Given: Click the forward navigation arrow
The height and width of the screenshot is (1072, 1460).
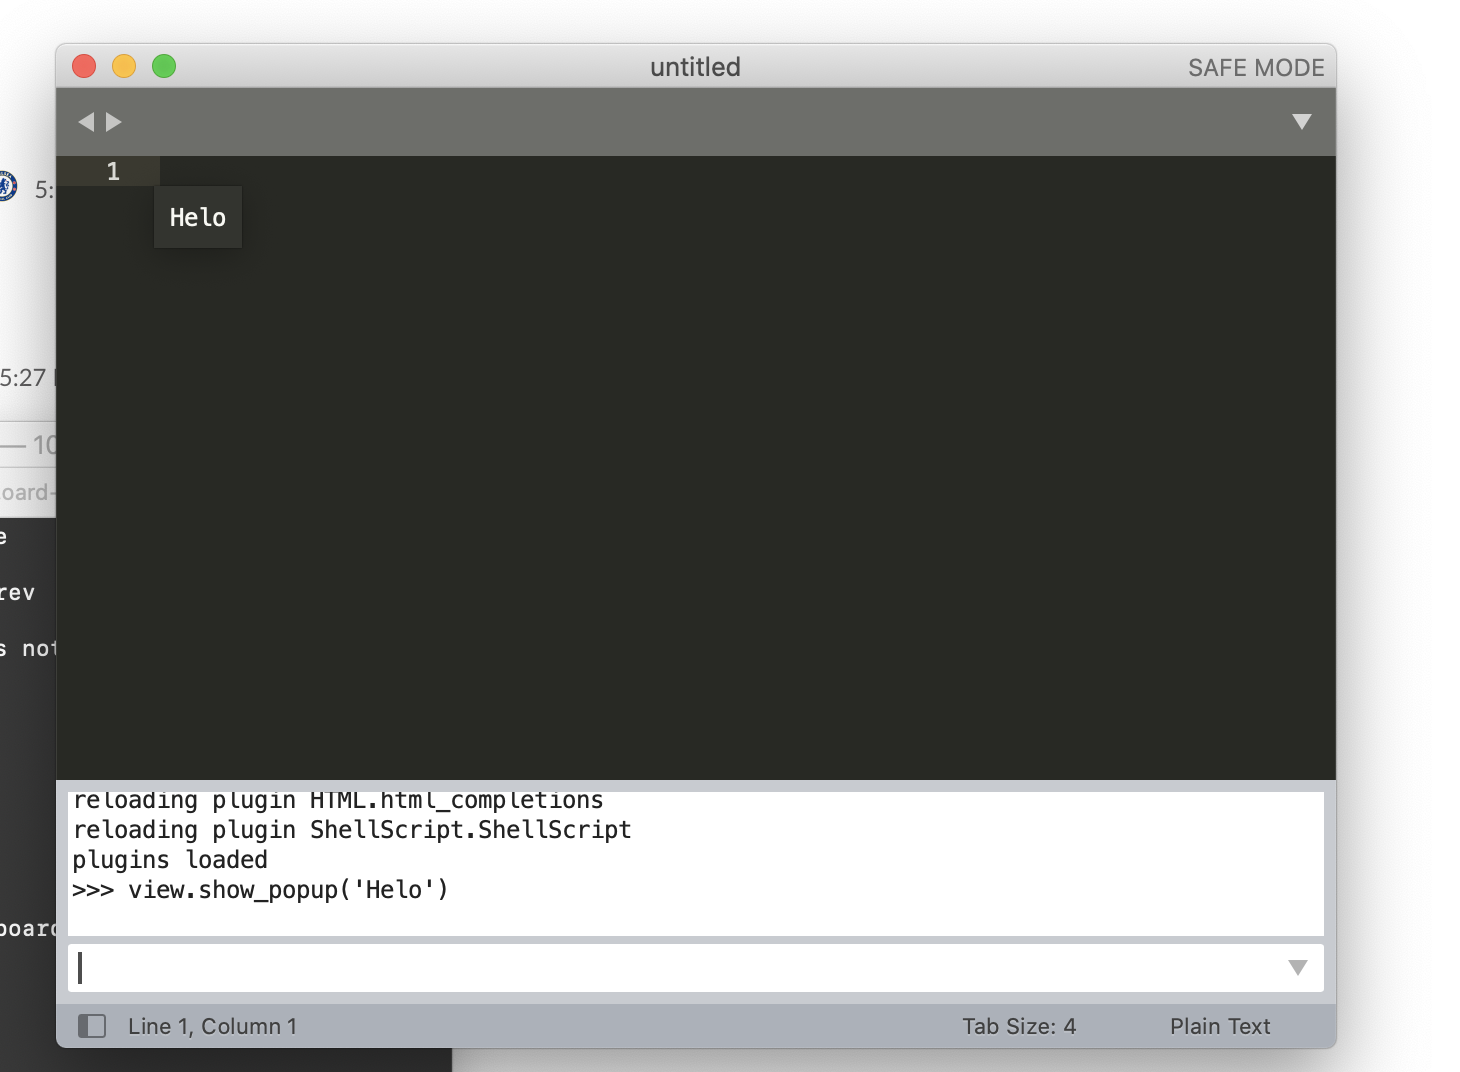Looking at the screenshot, I should pos(115,121).
